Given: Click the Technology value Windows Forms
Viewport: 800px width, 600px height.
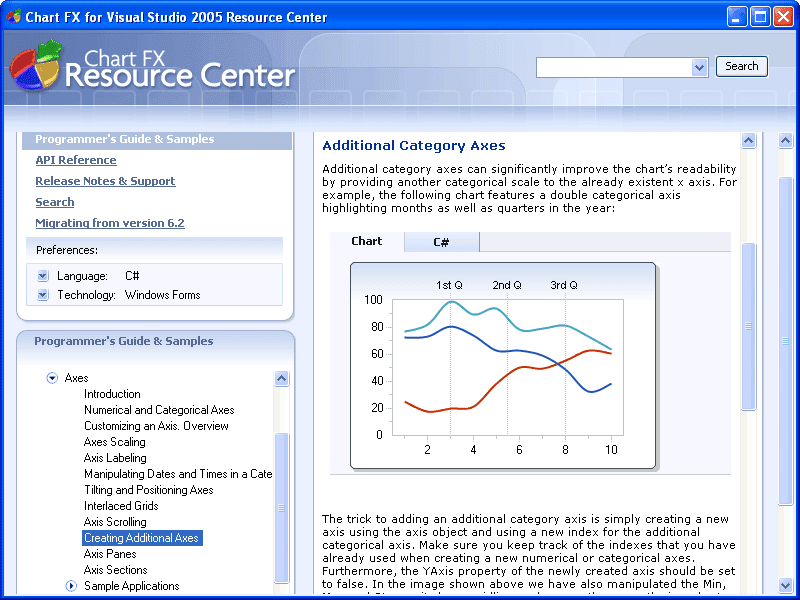Looking at the screenshot, I should 162,295.
